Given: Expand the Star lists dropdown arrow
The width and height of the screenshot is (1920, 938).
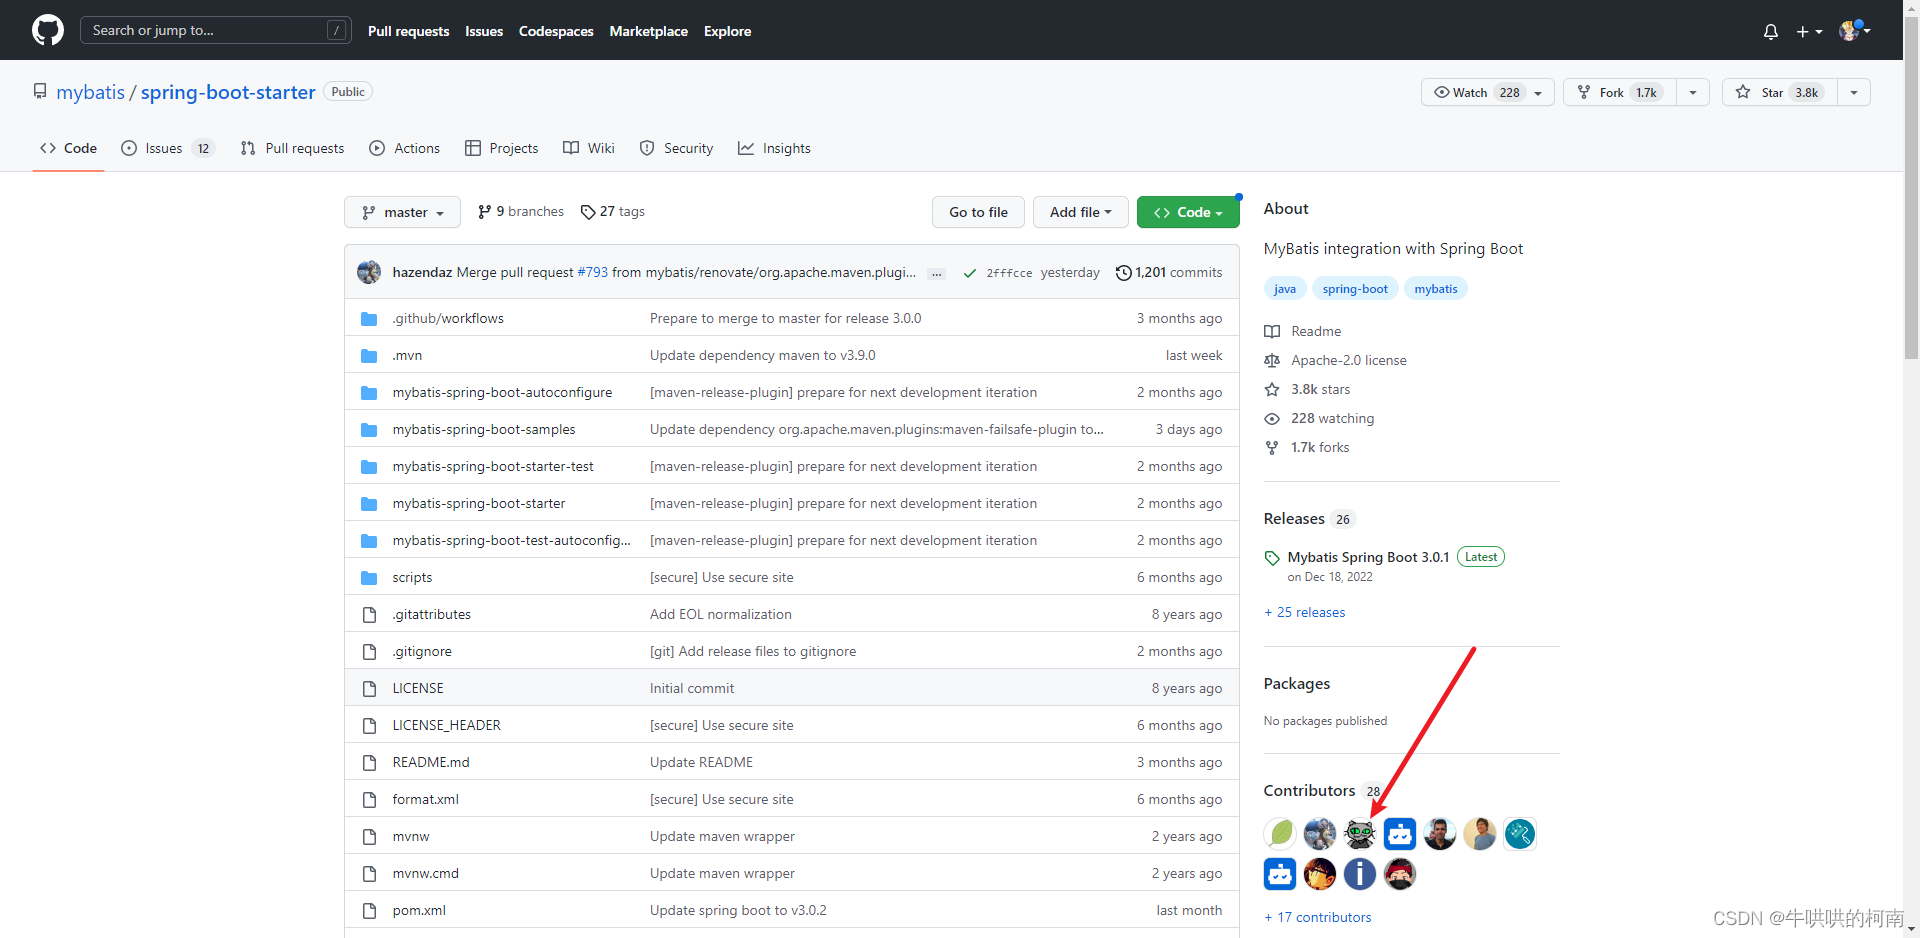Looking at the screenshot, I should coord(1854,92).
